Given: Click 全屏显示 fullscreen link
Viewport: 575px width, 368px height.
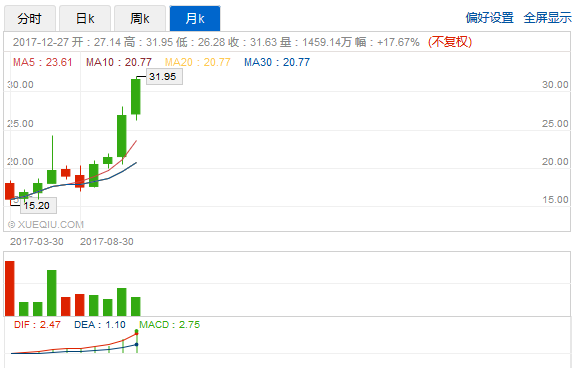Looking at the screenshot, I should 547,18.
